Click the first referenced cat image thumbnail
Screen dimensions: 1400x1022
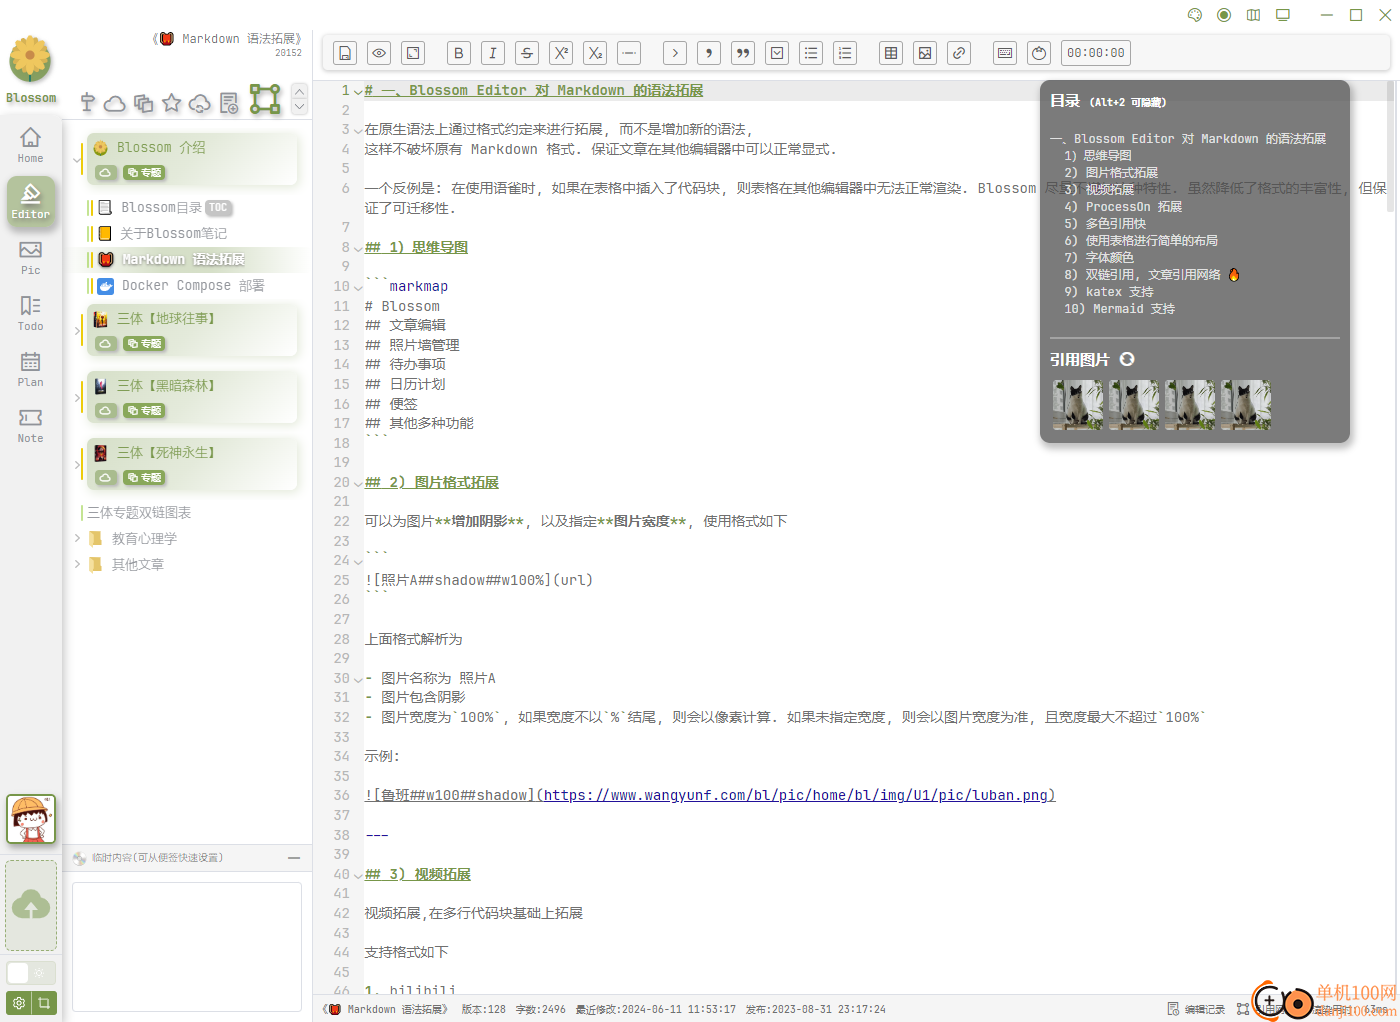[x=1078, y=405]
